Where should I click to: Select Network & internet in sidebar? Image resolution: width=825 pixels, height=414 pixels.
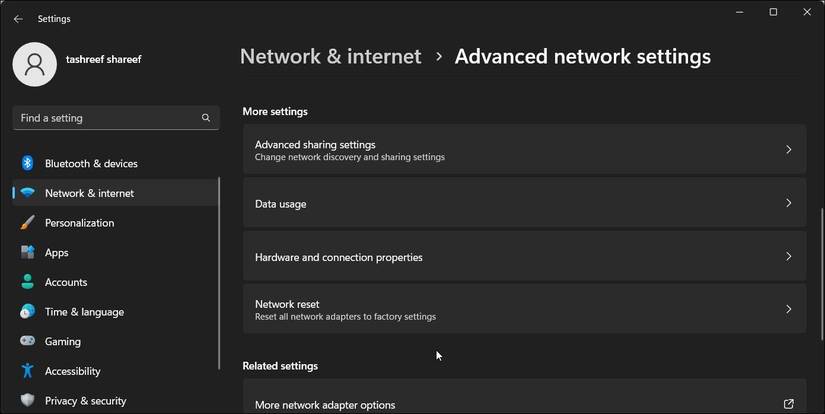(x=89, y=193)
